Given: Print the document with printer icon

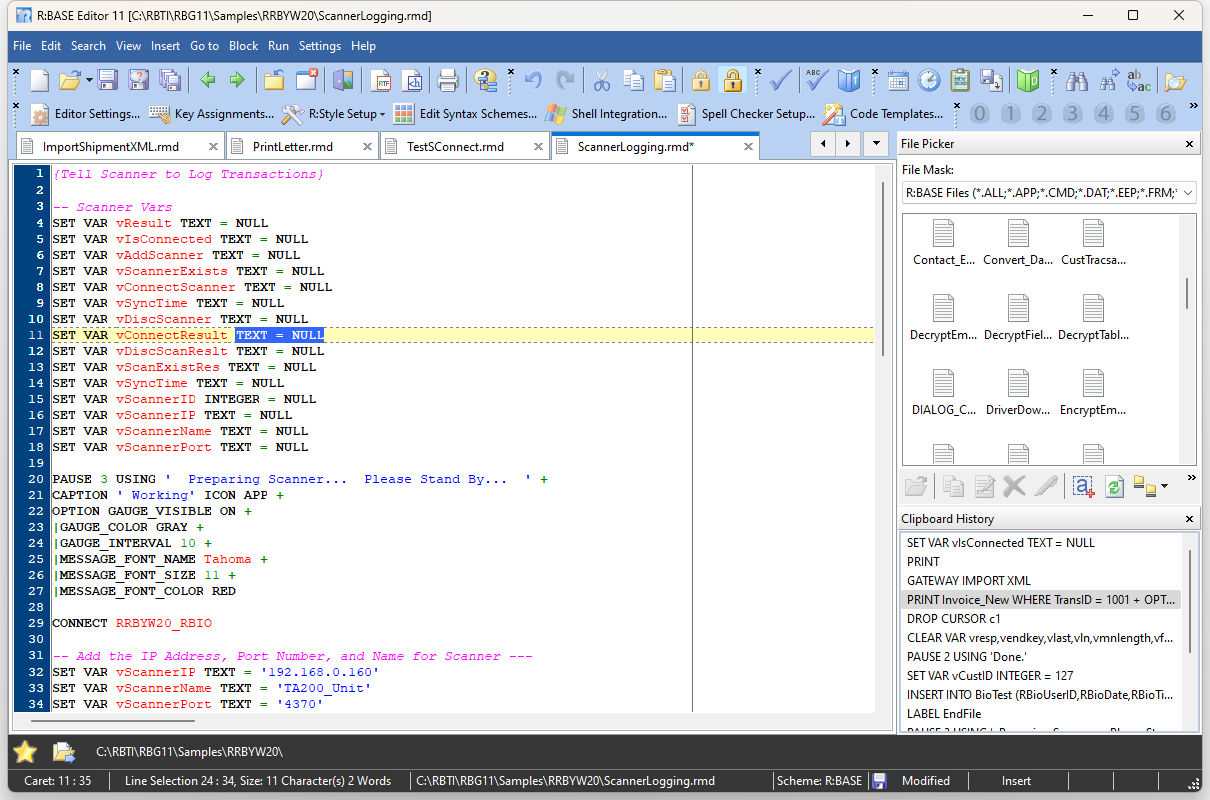Looking at the screenshot, I should click(448, 80).
